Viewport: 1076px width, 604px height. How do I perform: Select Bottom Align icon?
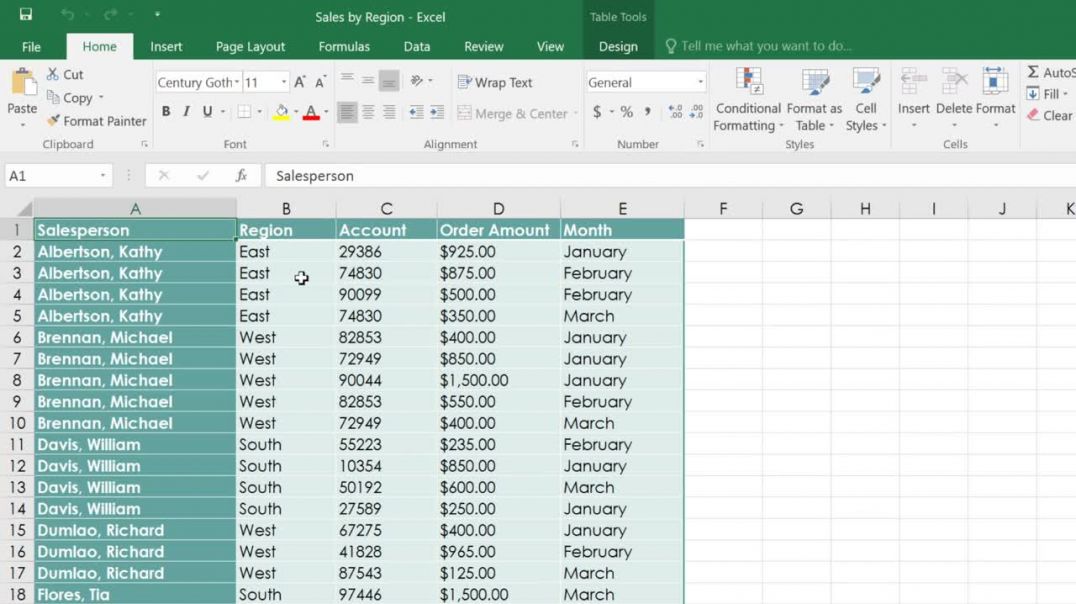[x=388, y=81]
